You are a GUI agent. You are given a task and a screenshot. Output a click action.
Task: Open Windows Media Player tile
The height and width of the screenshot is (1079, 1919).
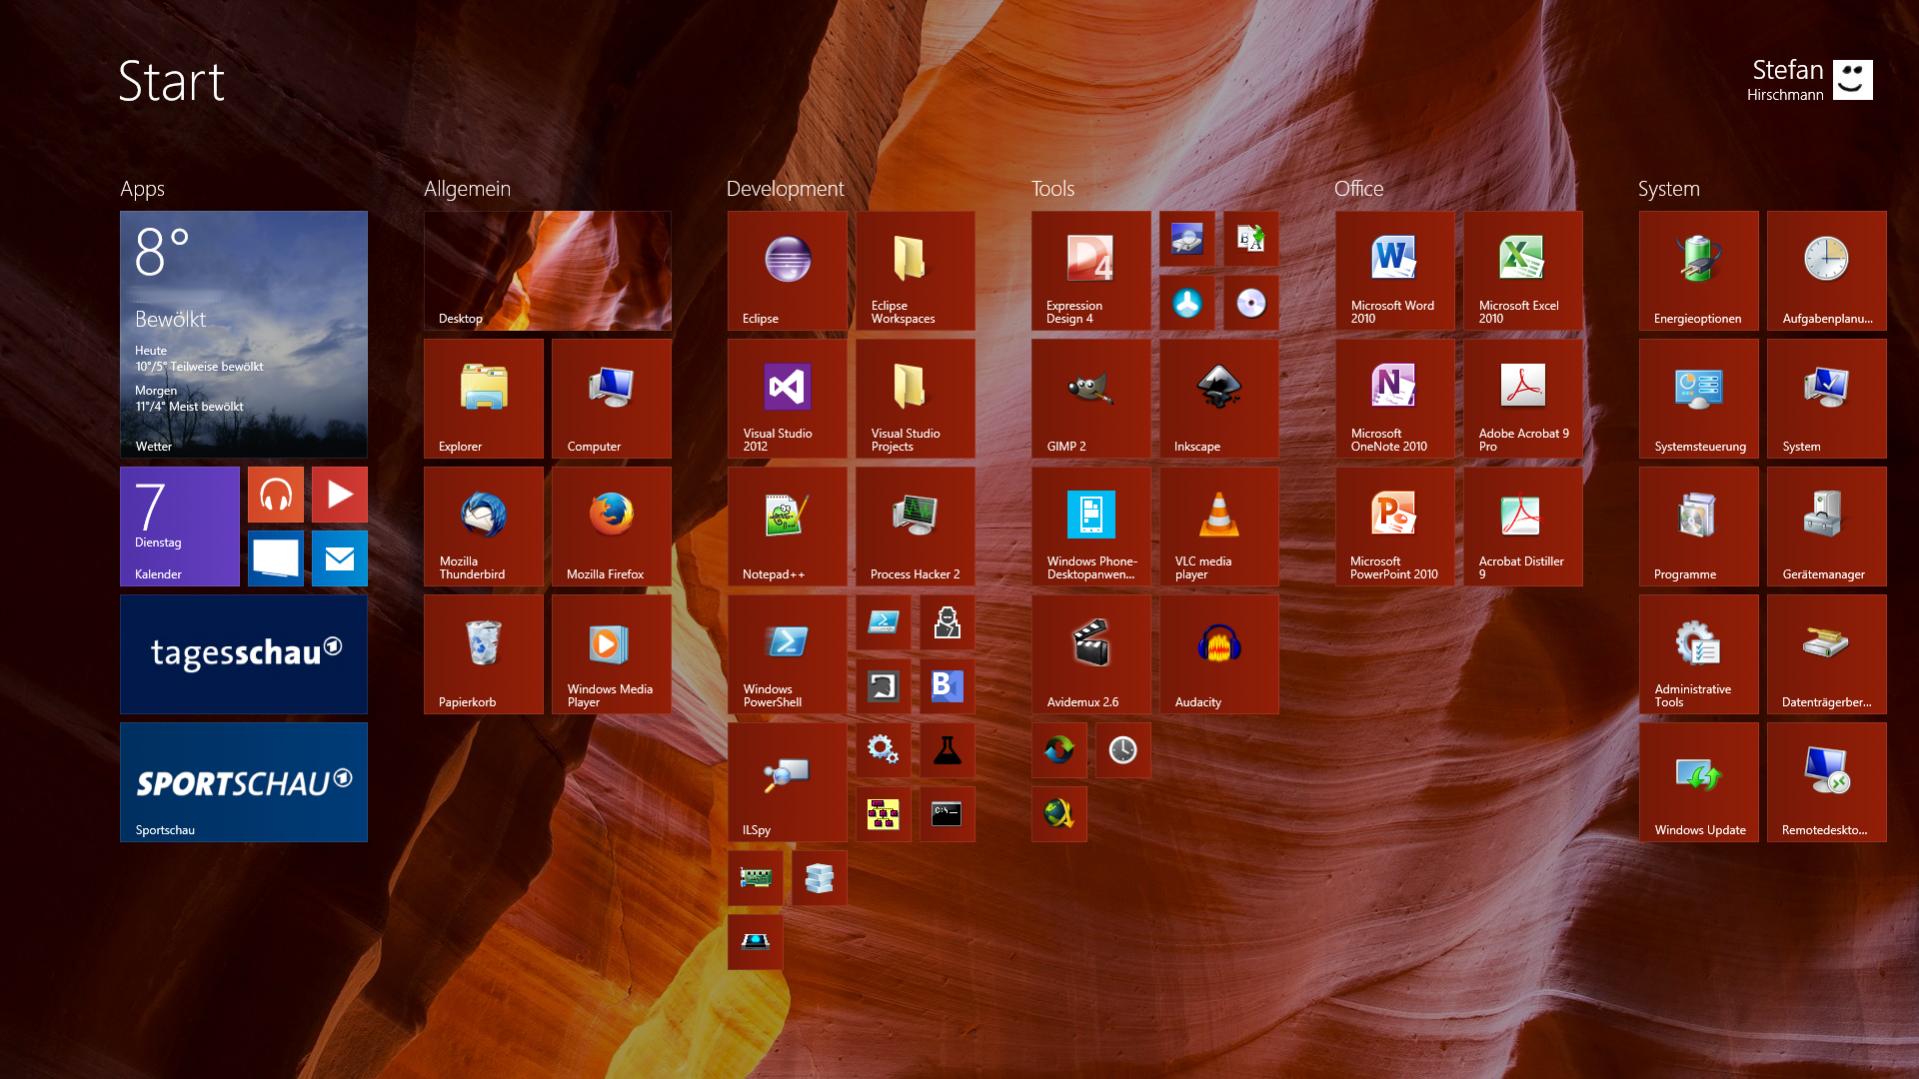(611, 654)
